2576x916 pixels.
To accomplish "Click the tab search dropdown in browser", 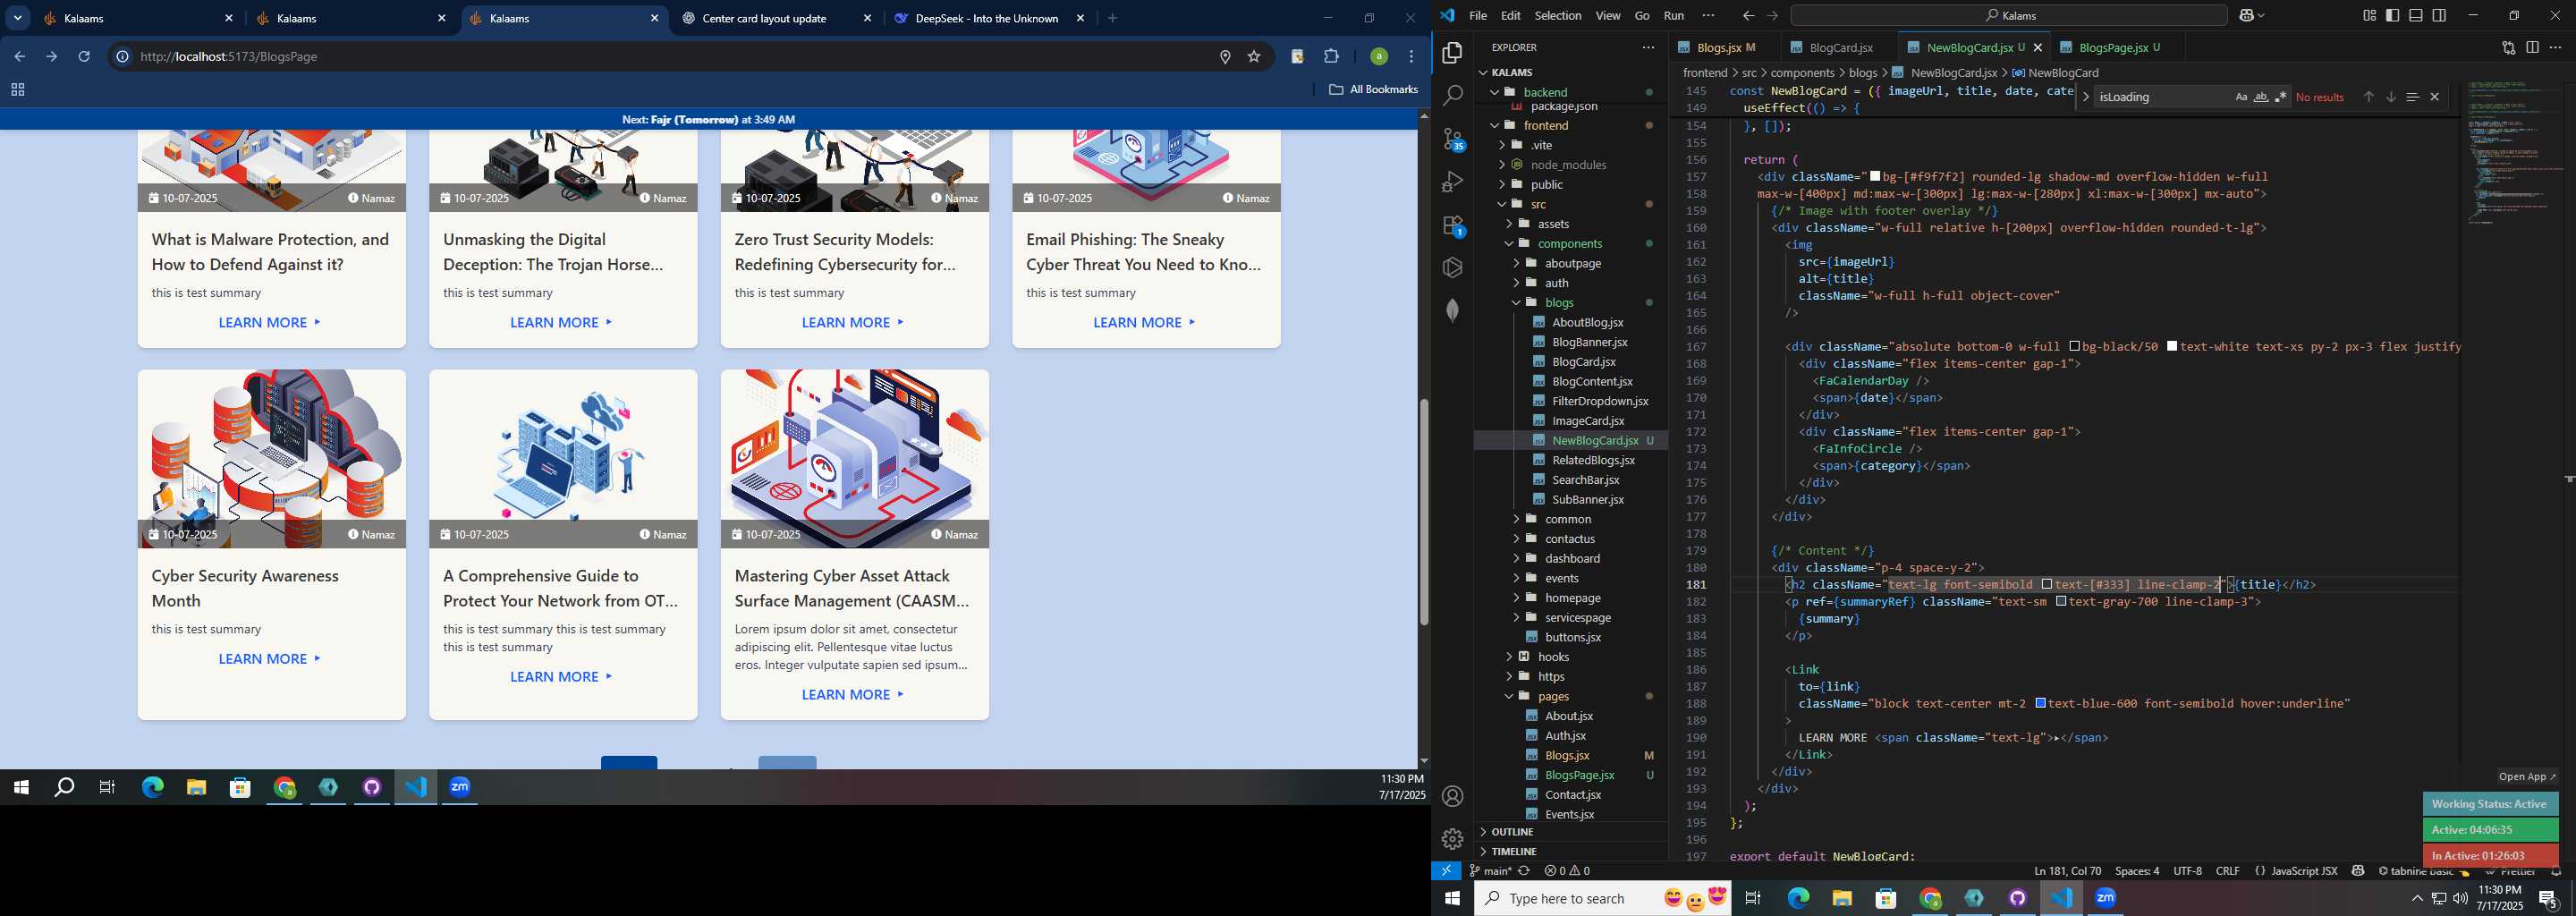I will point(18,18).
